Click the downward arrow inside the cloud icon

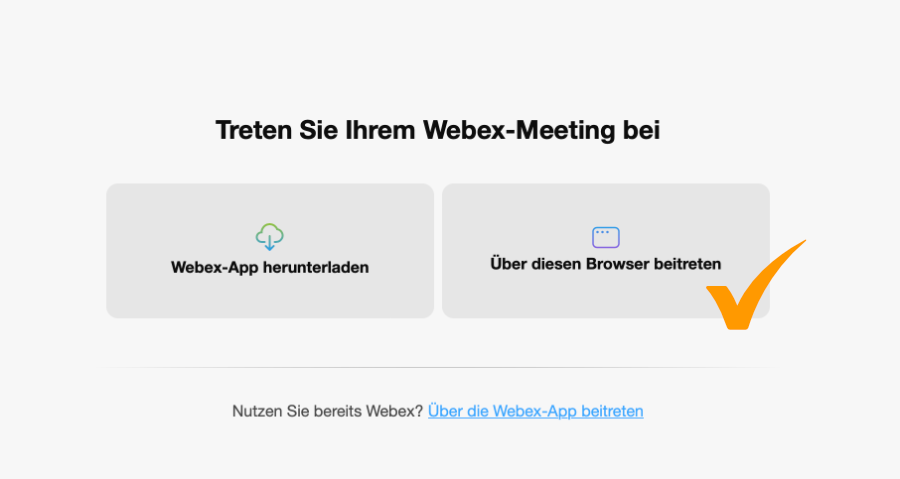pos(270,243)
